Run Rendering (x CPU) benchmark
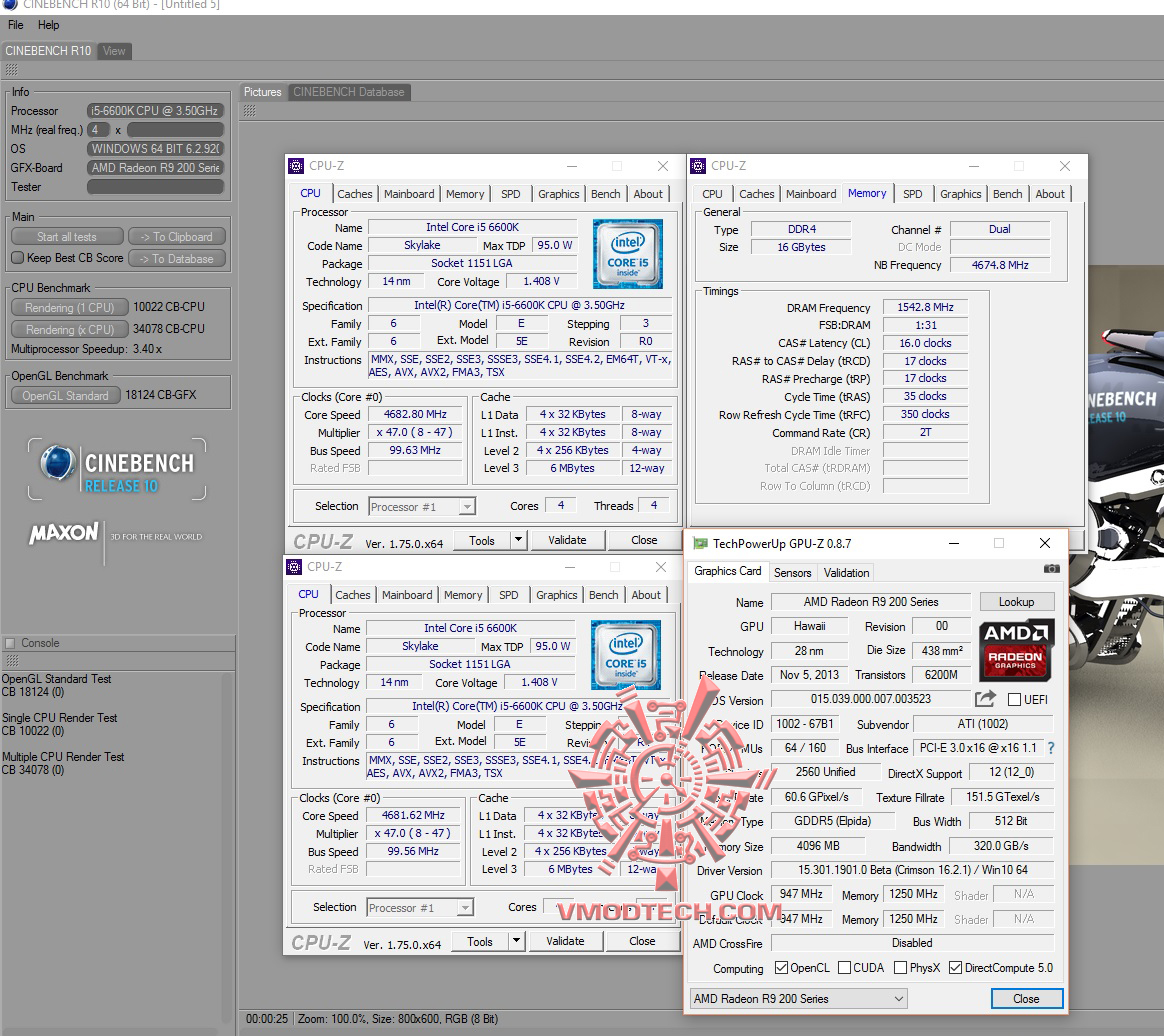This screenshot has width=1164, height=1036. pyautogui.click(x=69, y=329)
